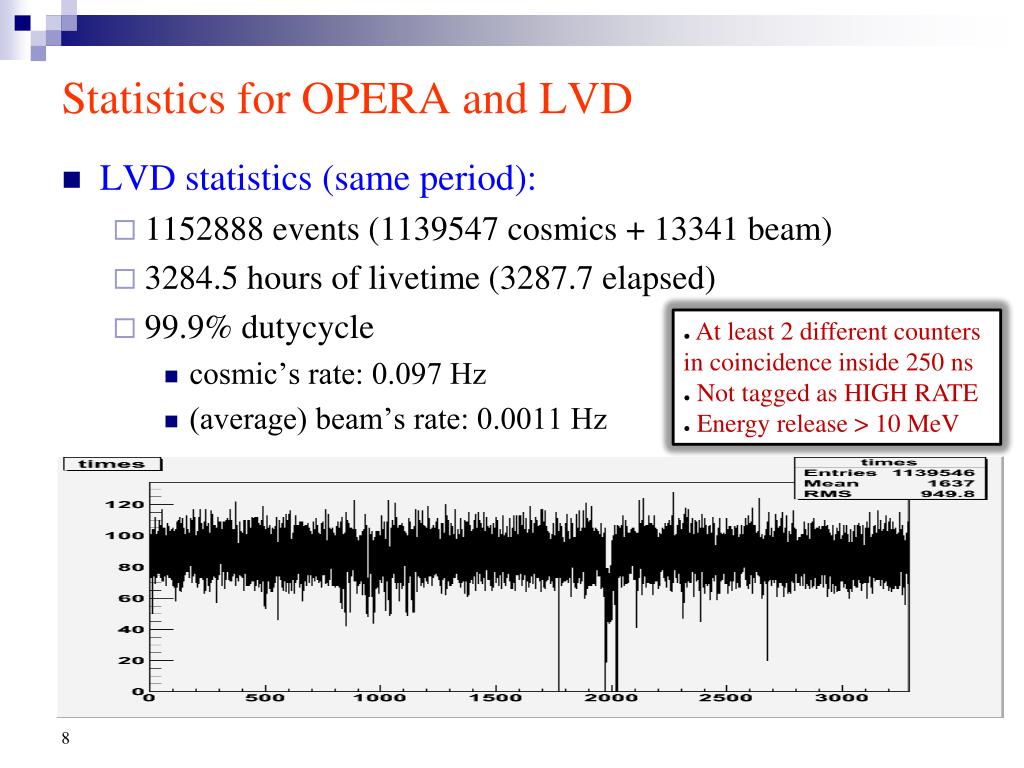Click the slide title 'Statistics for OPERA and LVD'
The height and width of the screenshot is (768, 1024).
click(347, 99)
